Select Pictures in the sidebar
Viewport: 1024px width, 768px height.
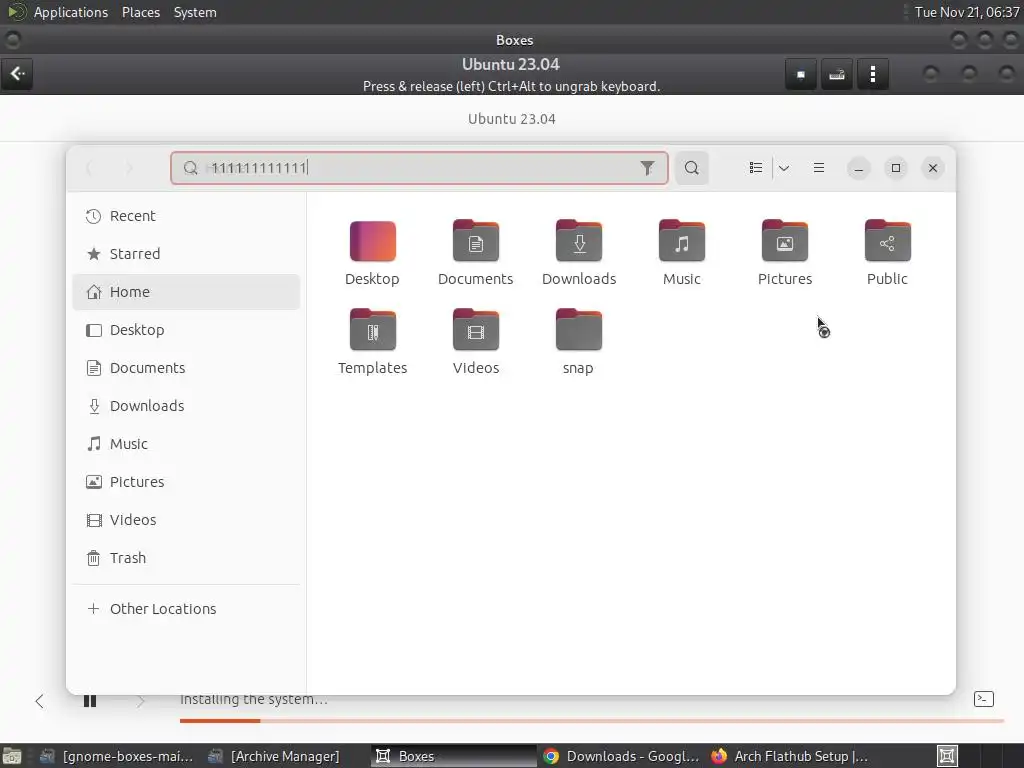pos(186,481)
